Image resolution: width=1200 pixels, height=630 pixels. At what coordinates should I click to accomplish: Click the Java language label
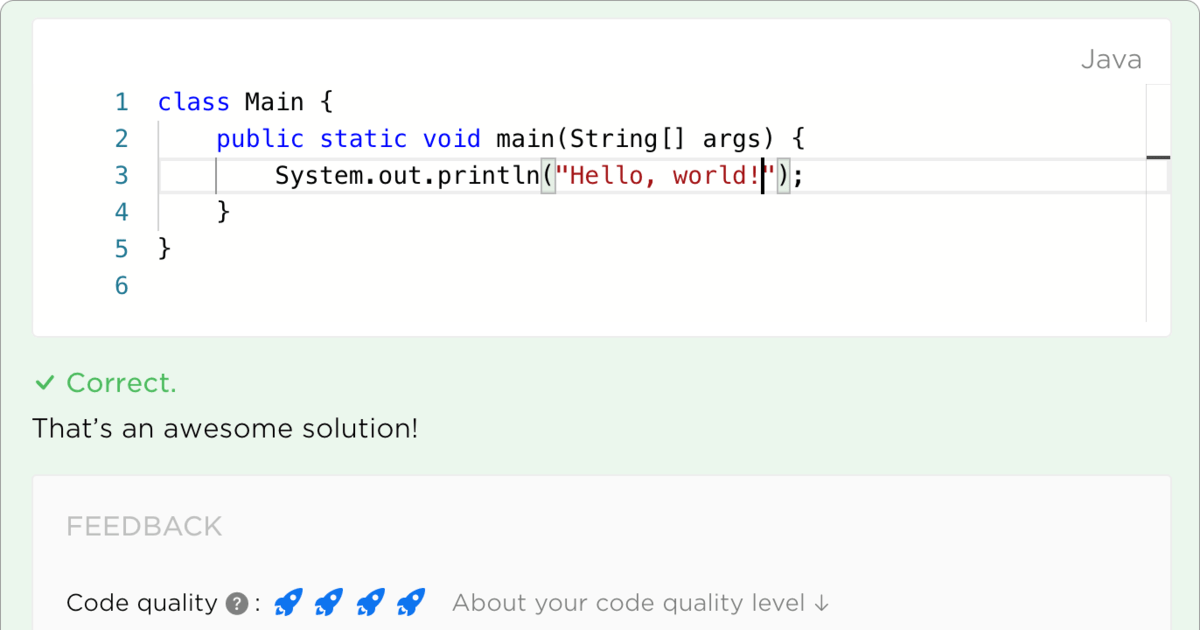(x=1111, y=60)
